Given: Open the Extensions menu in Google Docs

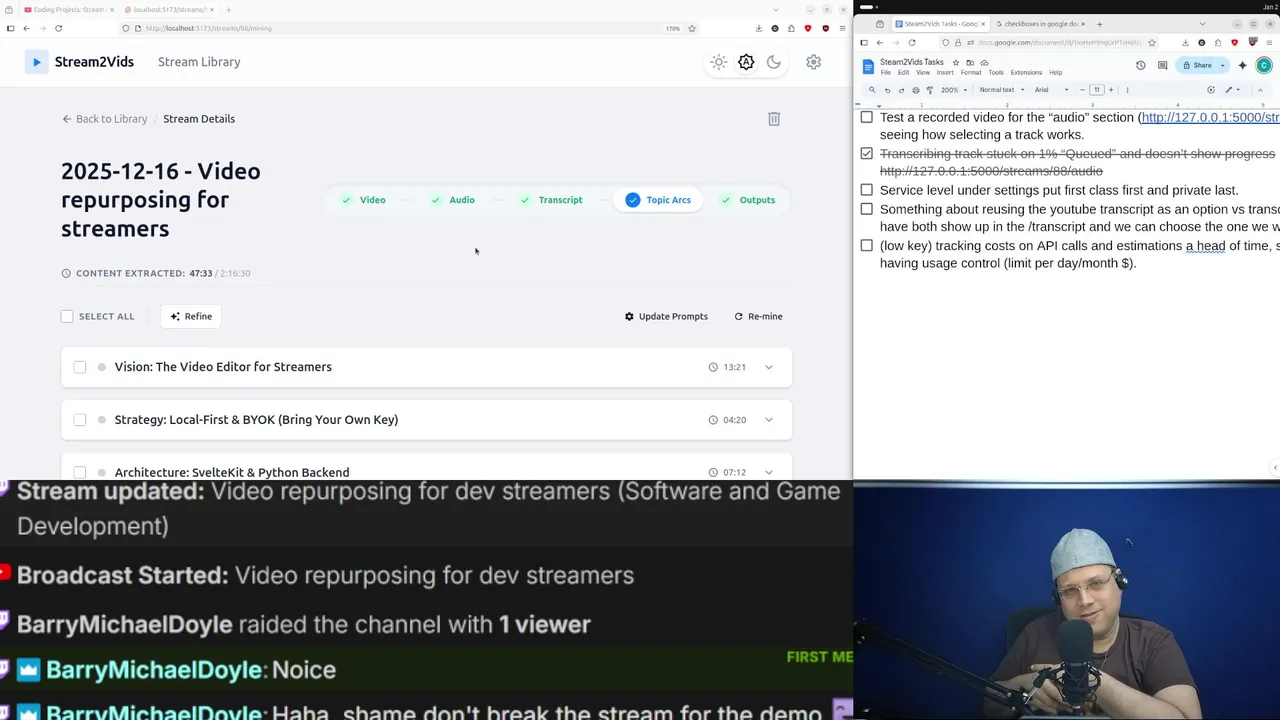Looking at the screenshot, I should pos(1026,73).
